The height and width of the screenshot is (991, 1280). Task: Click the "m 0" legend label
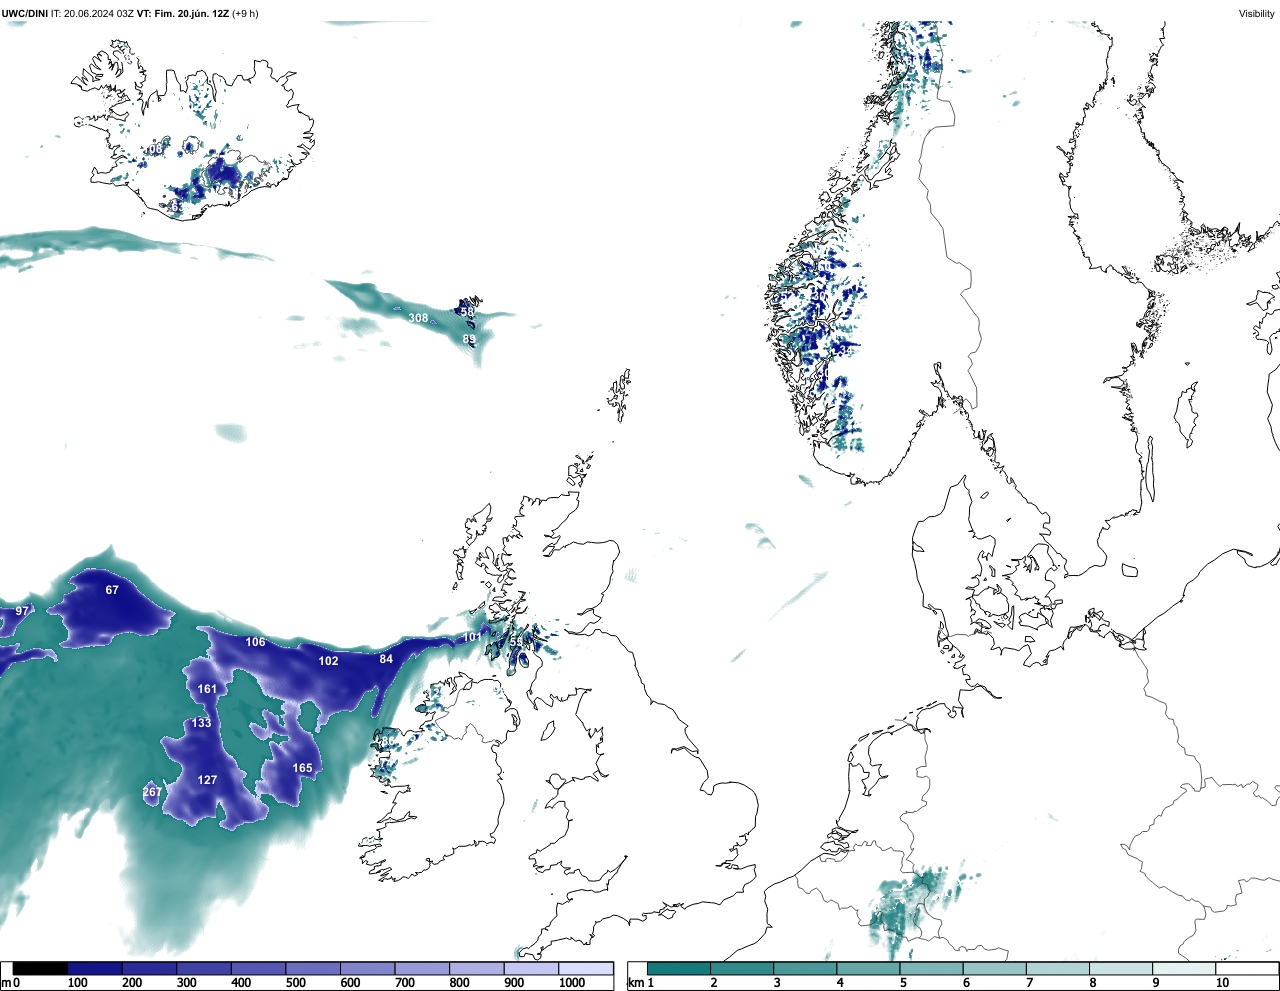(x=9, y=983)
